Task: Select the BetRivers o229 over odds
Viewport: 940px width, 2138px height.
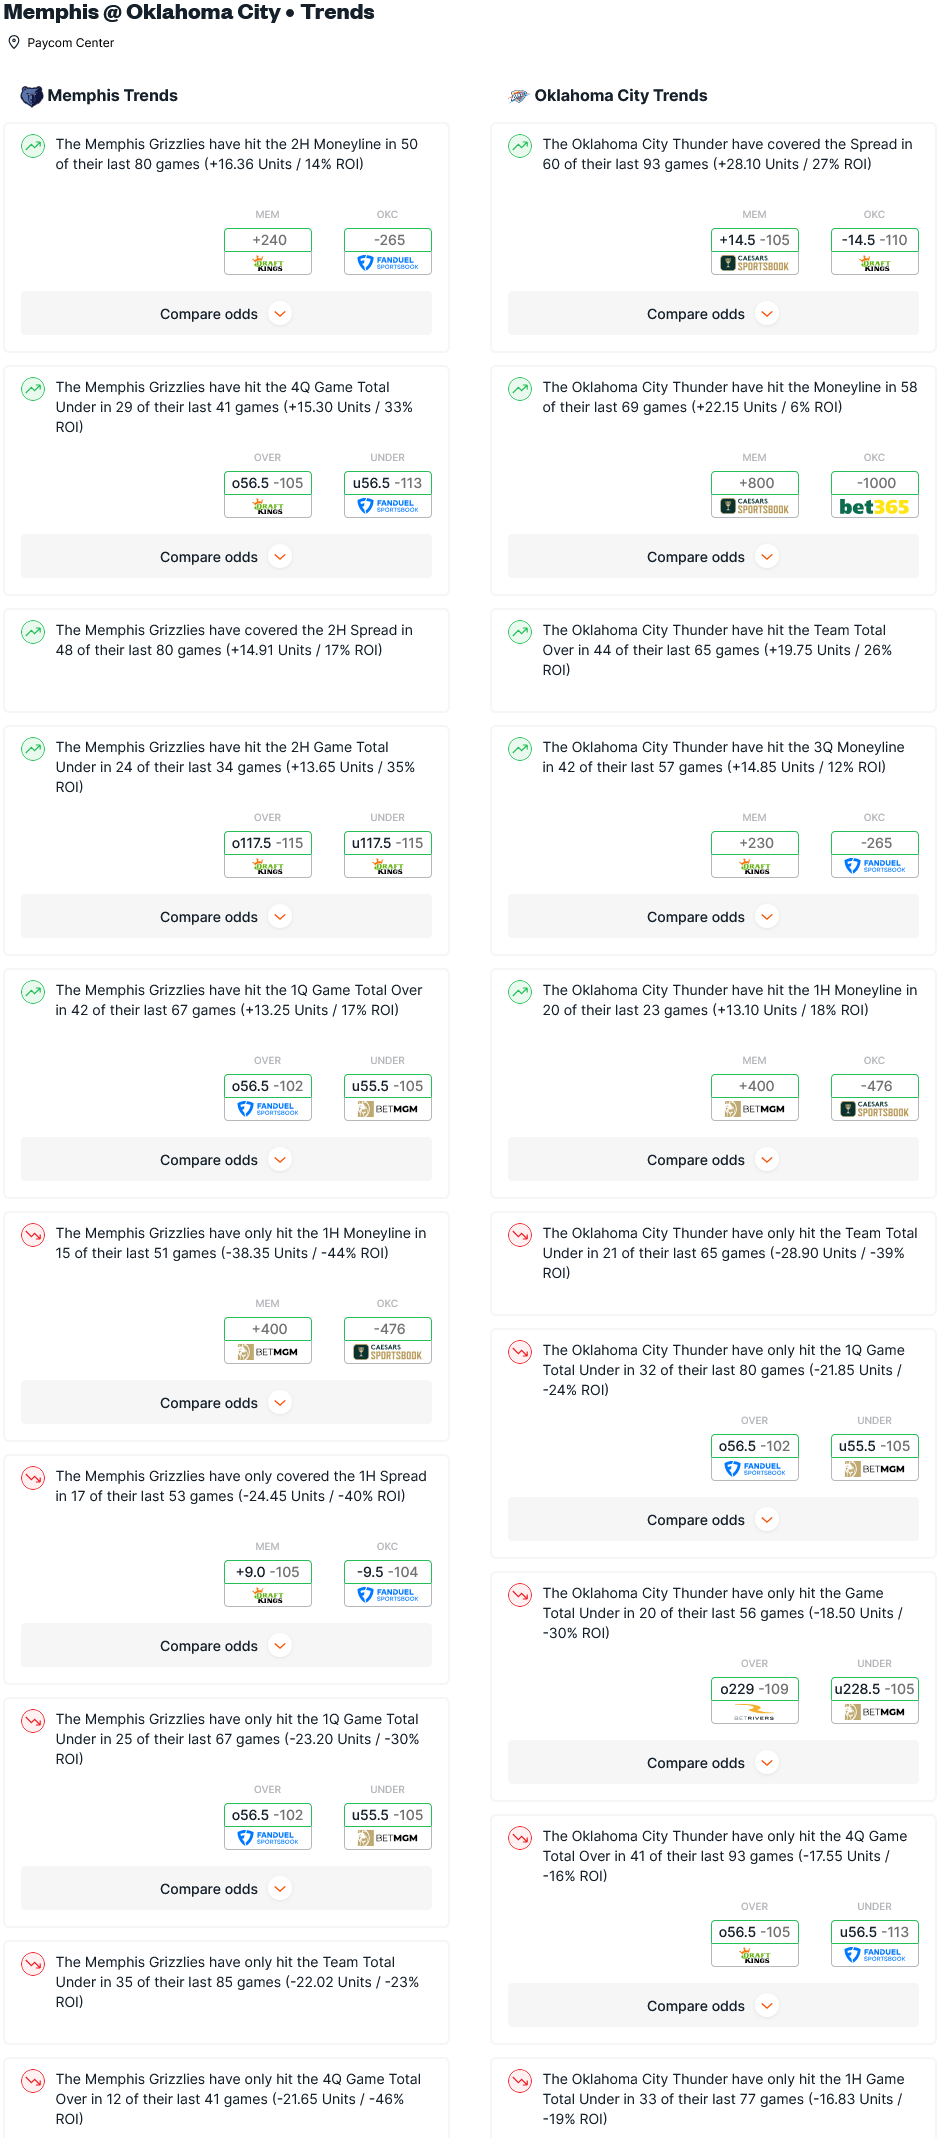Action: click(x=755, y=1701)
